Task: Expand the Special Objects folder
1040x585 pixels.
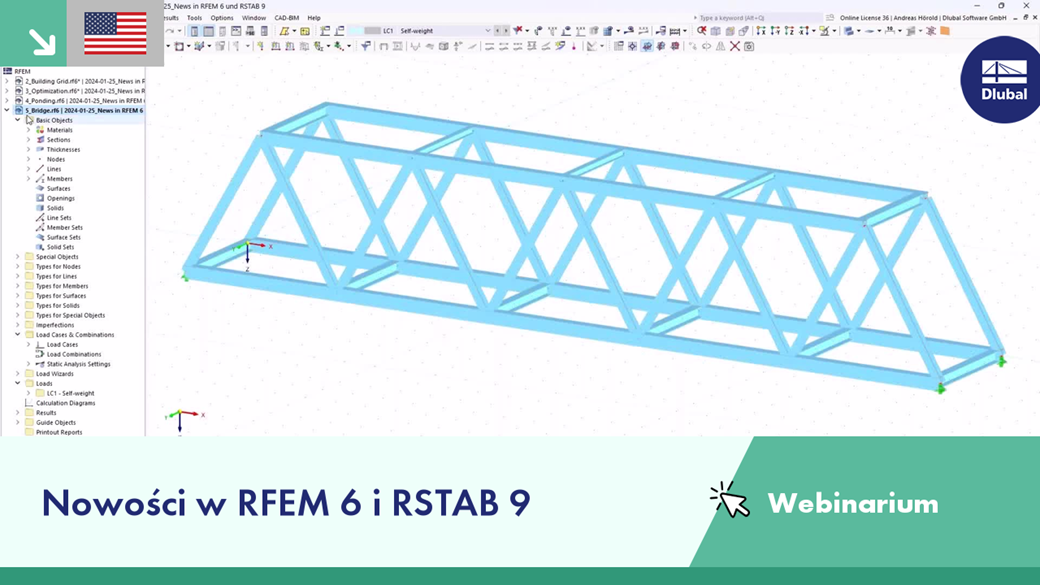Action: [x=18, y=257]
